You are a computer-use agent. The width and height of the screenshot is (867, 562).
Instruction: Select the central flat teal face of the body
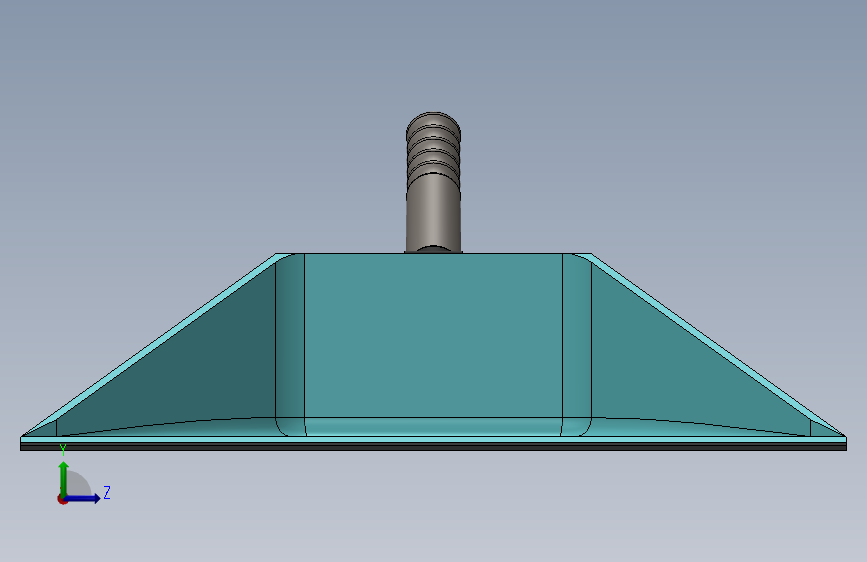click(x=434, y=336)
